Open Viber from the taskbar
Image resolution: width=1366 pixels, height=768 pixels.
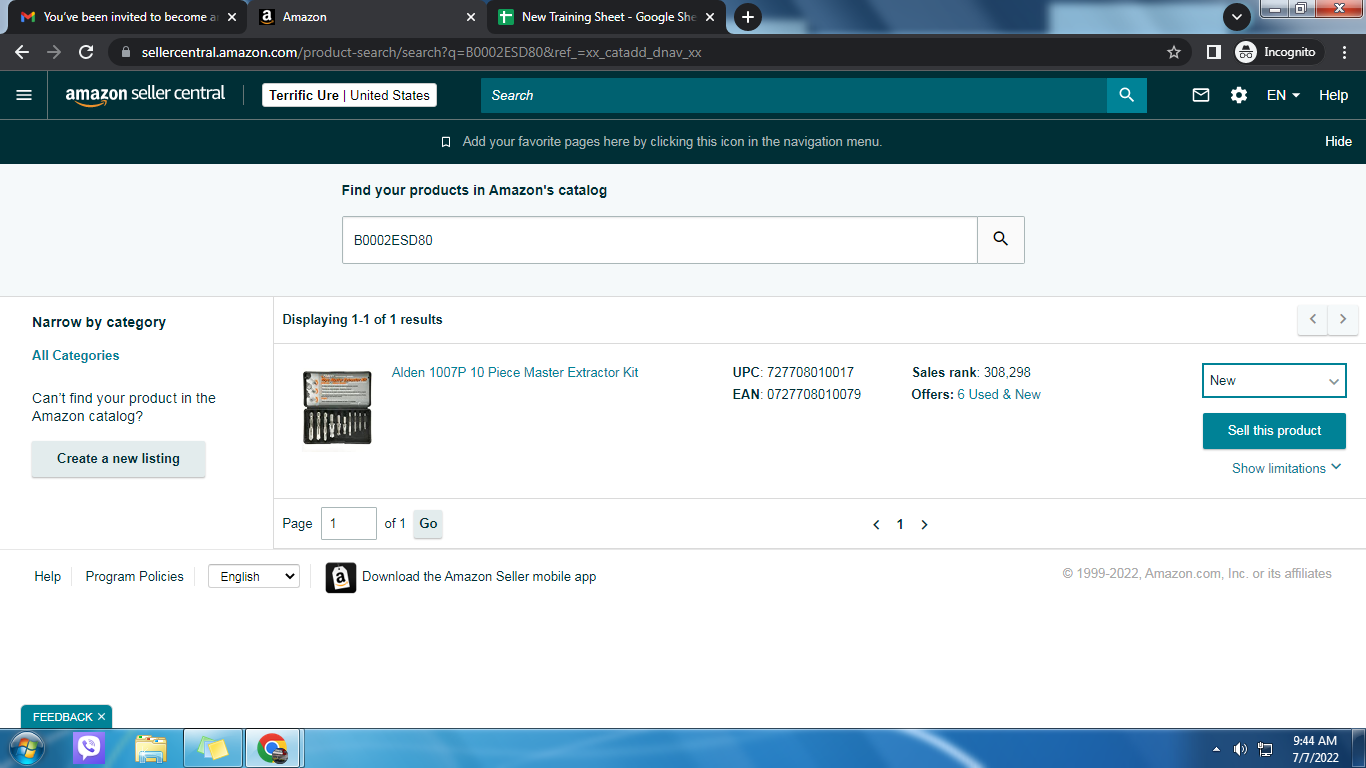click(89, 748)
